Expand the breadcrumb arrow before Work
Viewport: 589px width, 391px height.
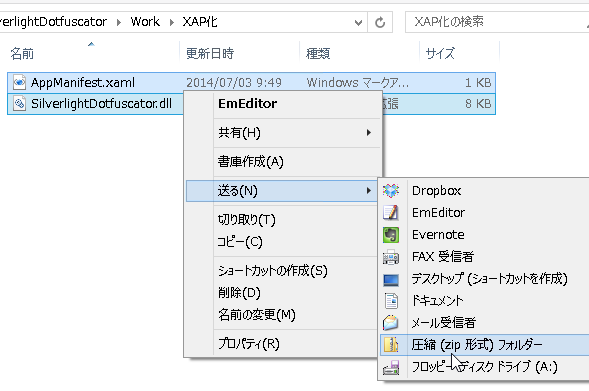[119, 22]
